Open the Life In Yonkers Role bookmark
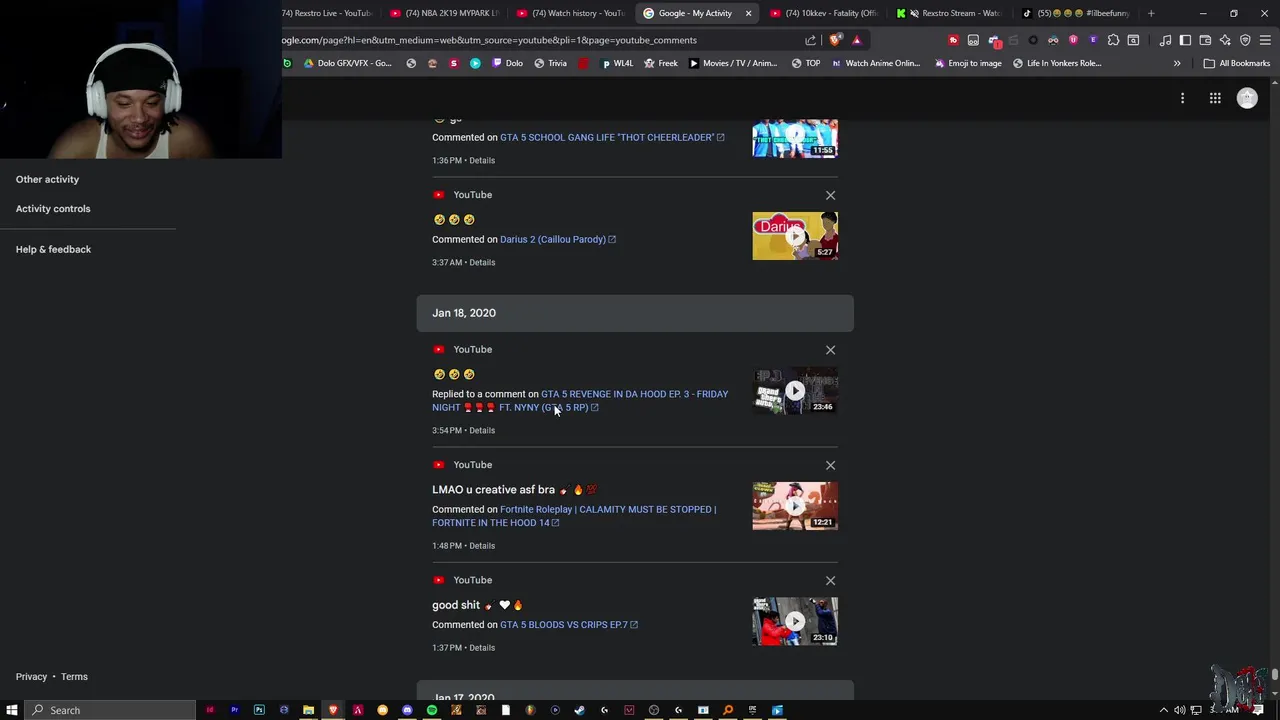This screenshot has width=1280, height=720. tap(1057, 63)
